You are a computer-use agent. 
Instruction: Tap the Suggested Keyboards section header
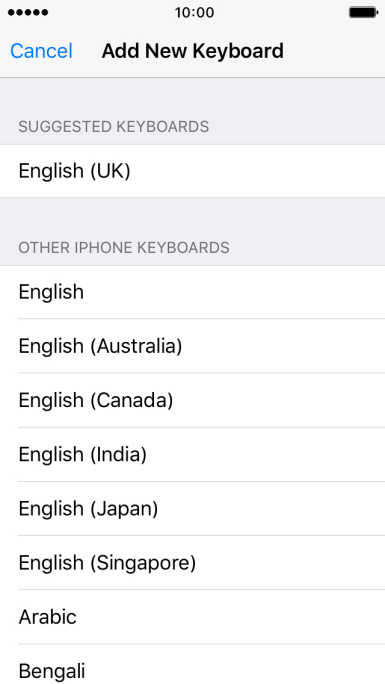(x=114, y=127)
